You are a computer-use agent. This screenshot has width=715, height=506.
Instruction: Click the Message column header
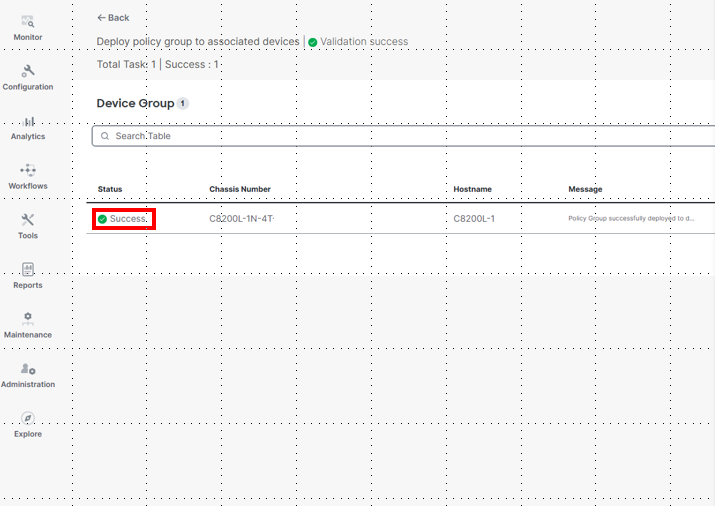tap(585, 189)
